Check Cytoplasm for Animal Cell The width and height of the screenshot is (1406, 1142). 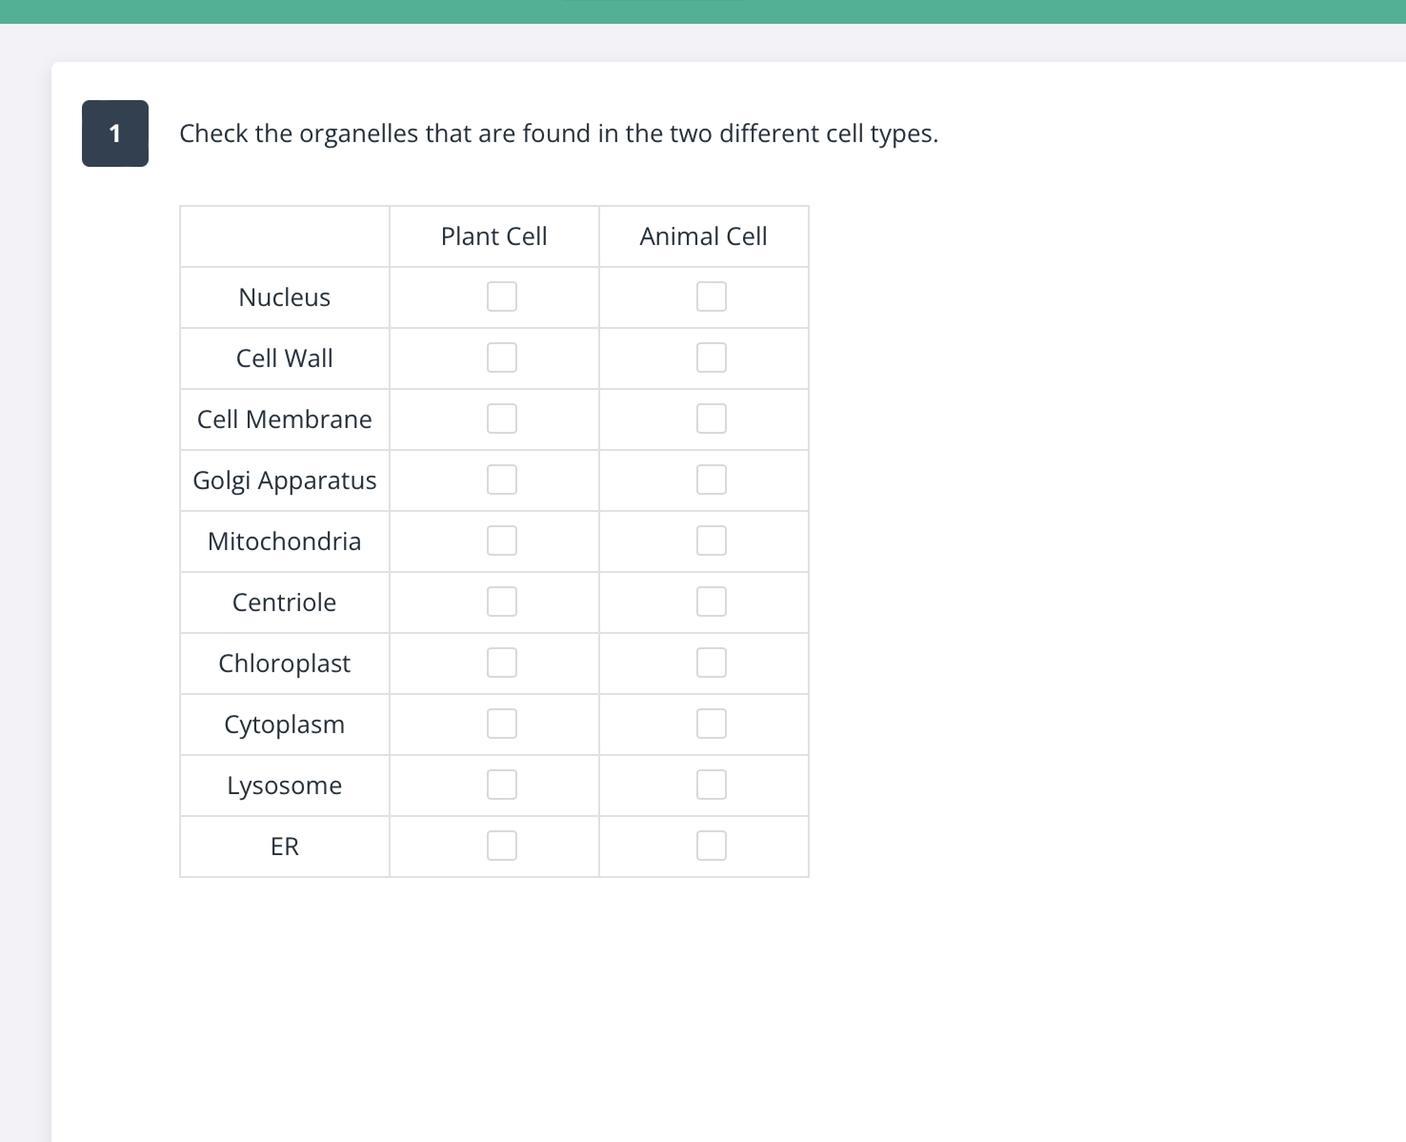coord(711,724)
